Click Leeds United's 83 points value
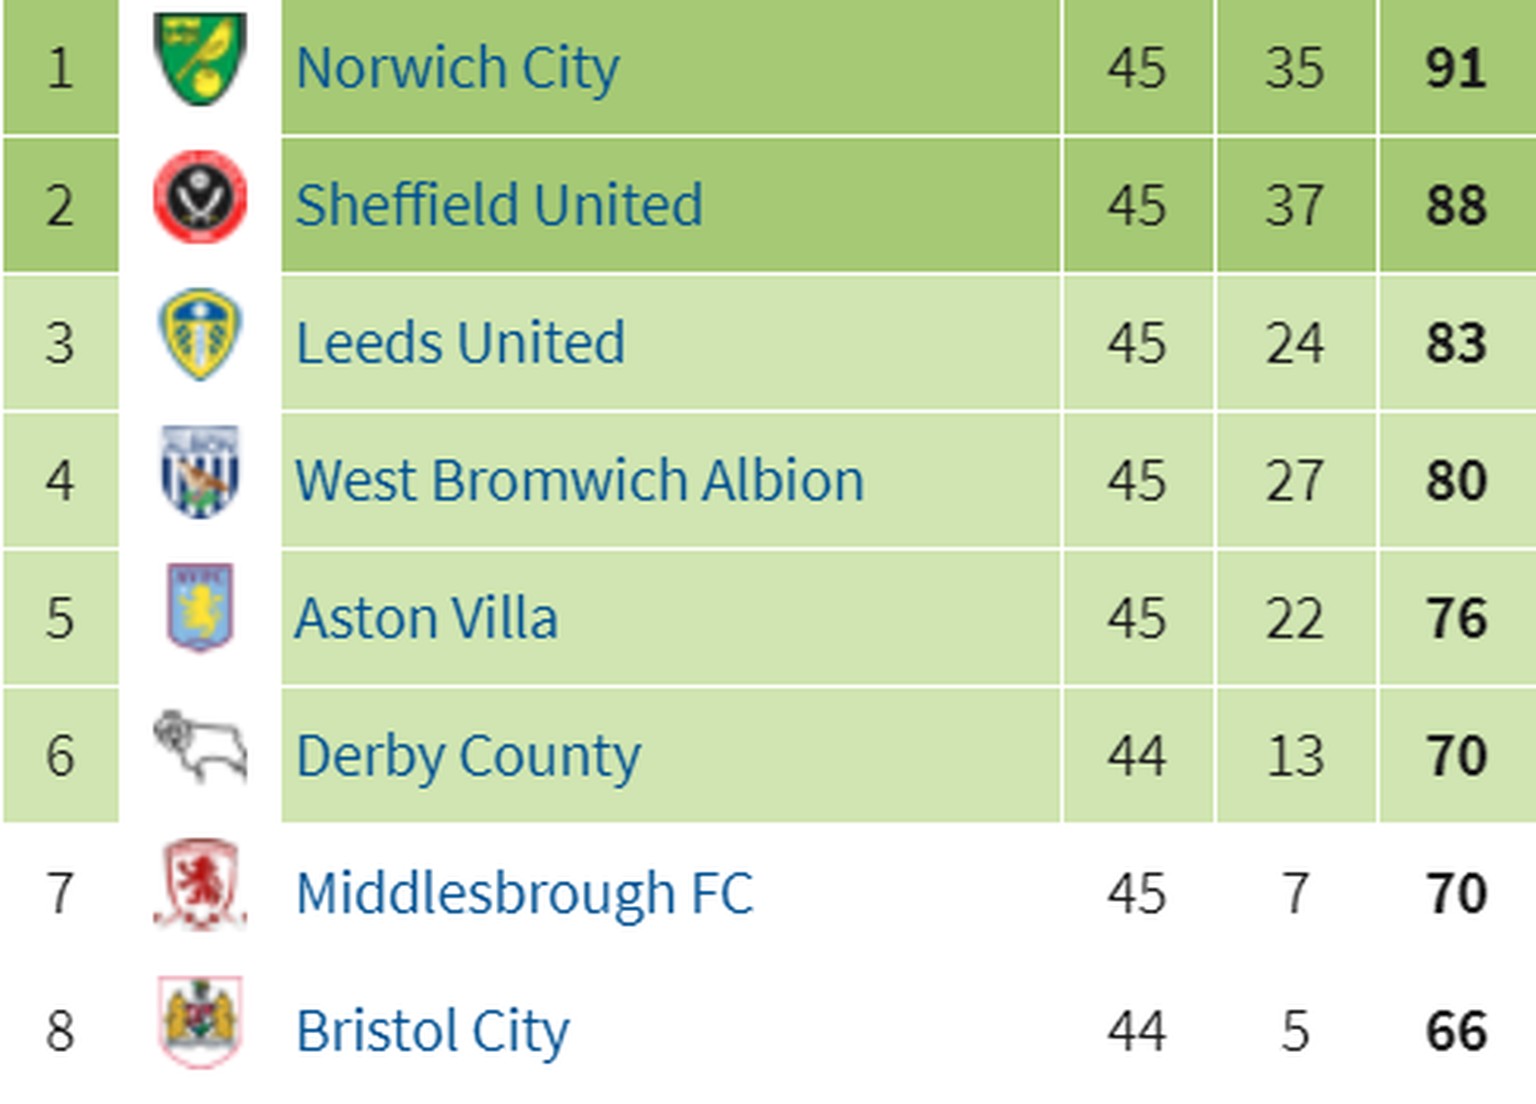The width and height of the screenshot is (1536, 1104). click(x=1456, y=343)
